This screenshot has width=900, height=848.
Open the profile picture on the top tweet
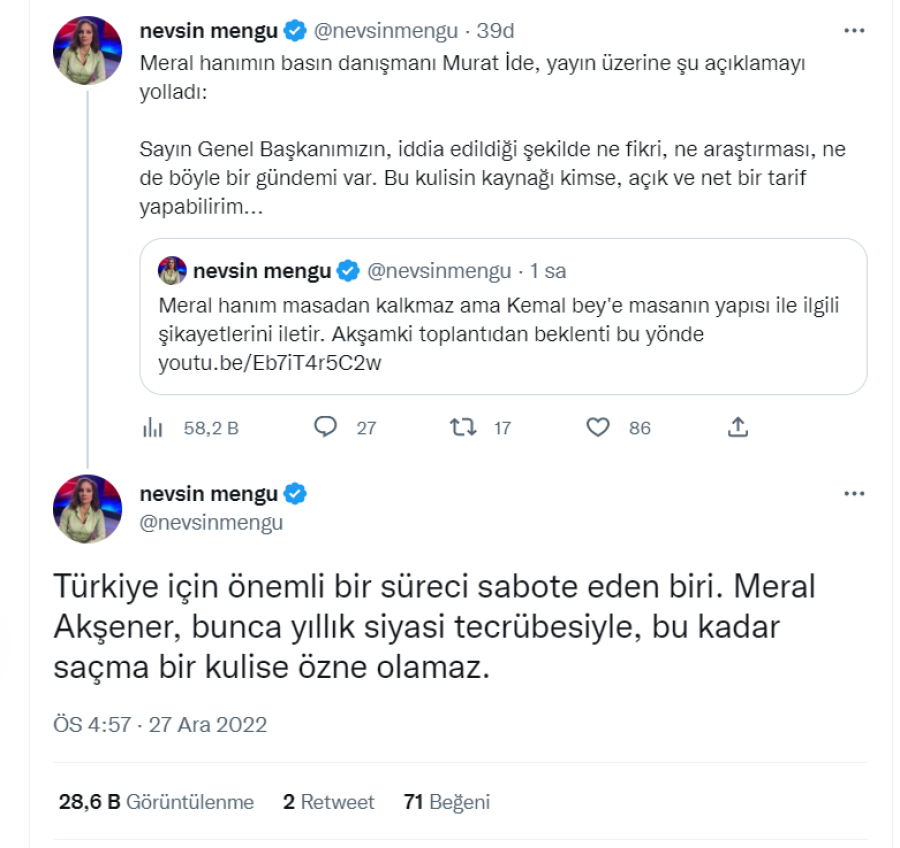[87, 50]
